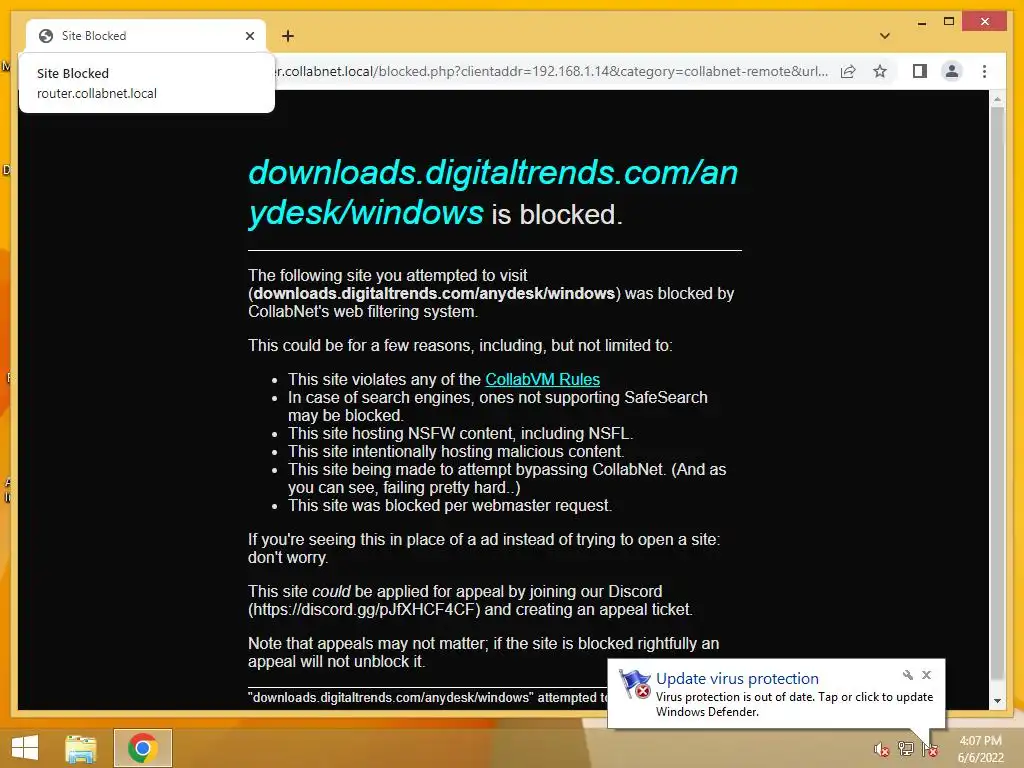Open the network tray icon

click(x=906, y=749)
